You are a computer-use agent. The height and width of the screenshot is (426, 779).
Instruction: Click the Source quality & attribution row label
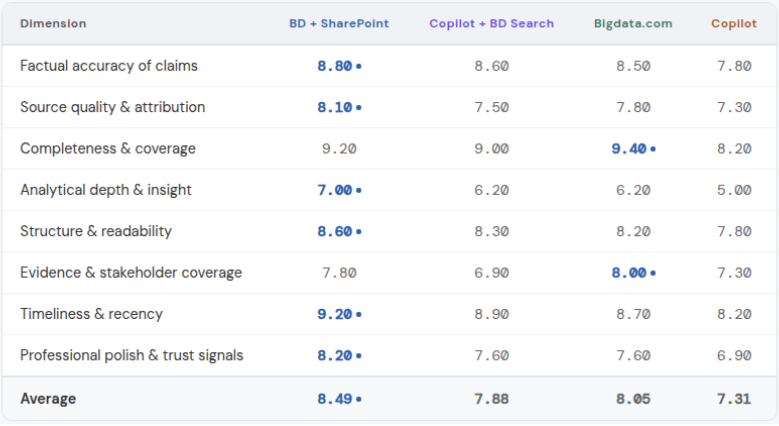pos(112,107)
